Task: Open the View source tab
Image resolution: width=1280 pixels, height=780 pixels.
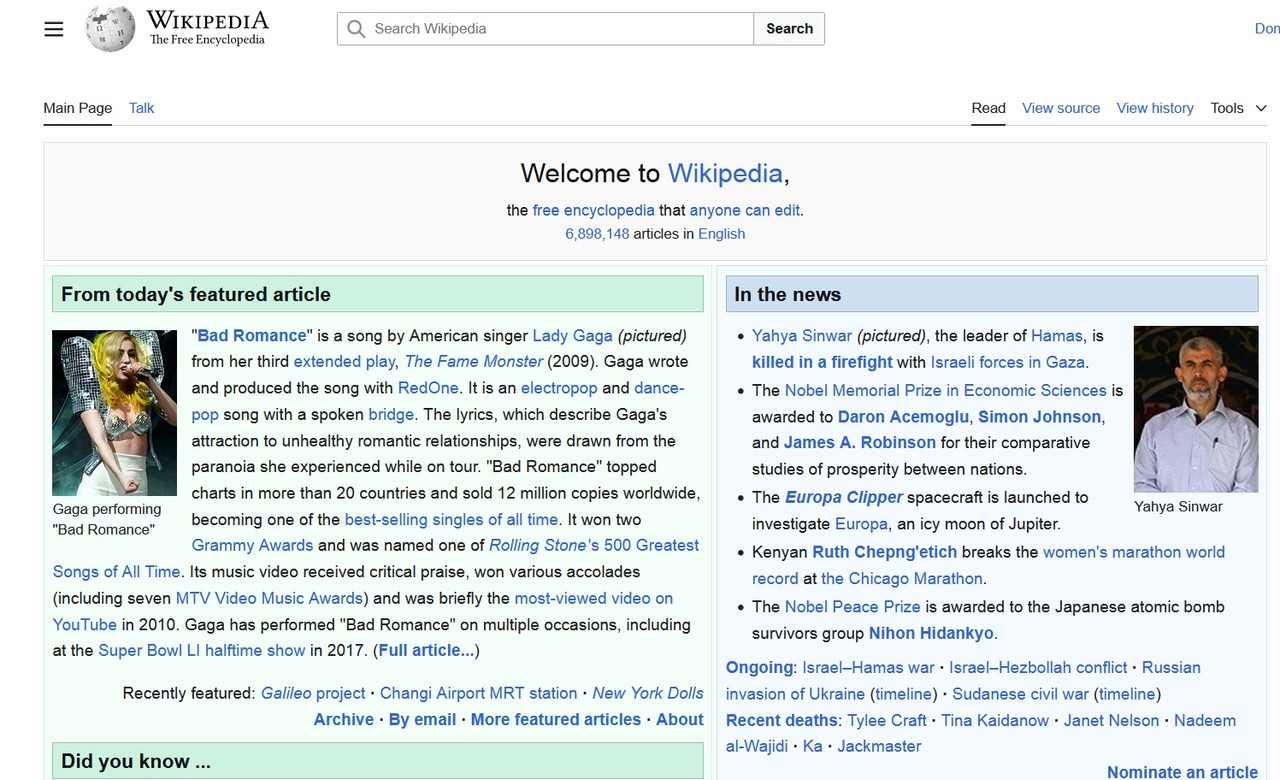Action: click(1061, 108)
